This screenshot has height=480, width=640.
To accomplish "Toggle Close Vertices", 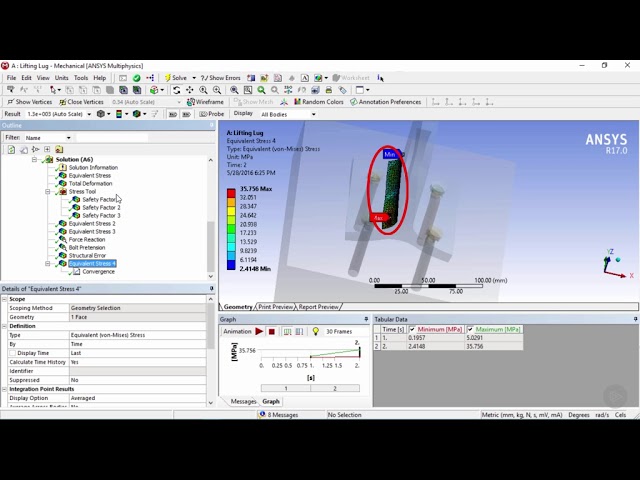I will pos(82,102).
